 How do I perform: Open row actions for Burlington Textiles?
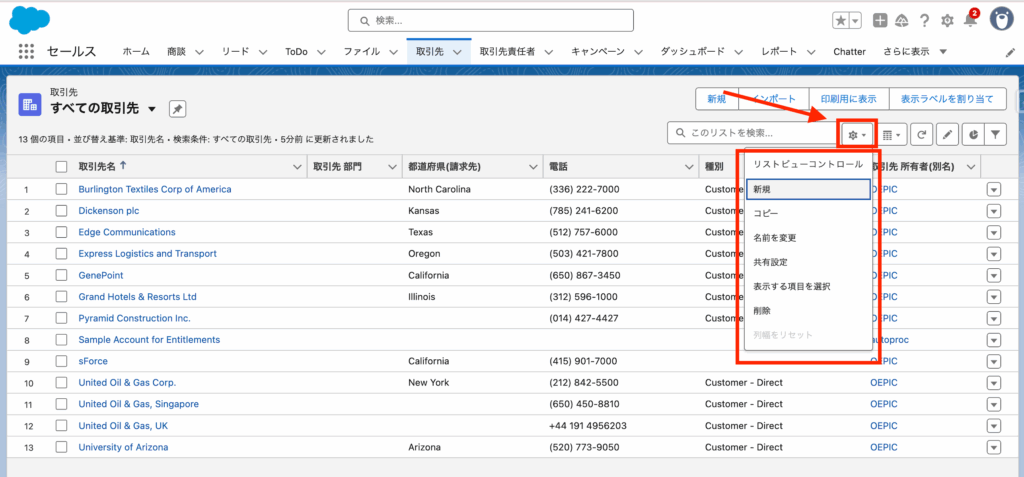point(994,189)
